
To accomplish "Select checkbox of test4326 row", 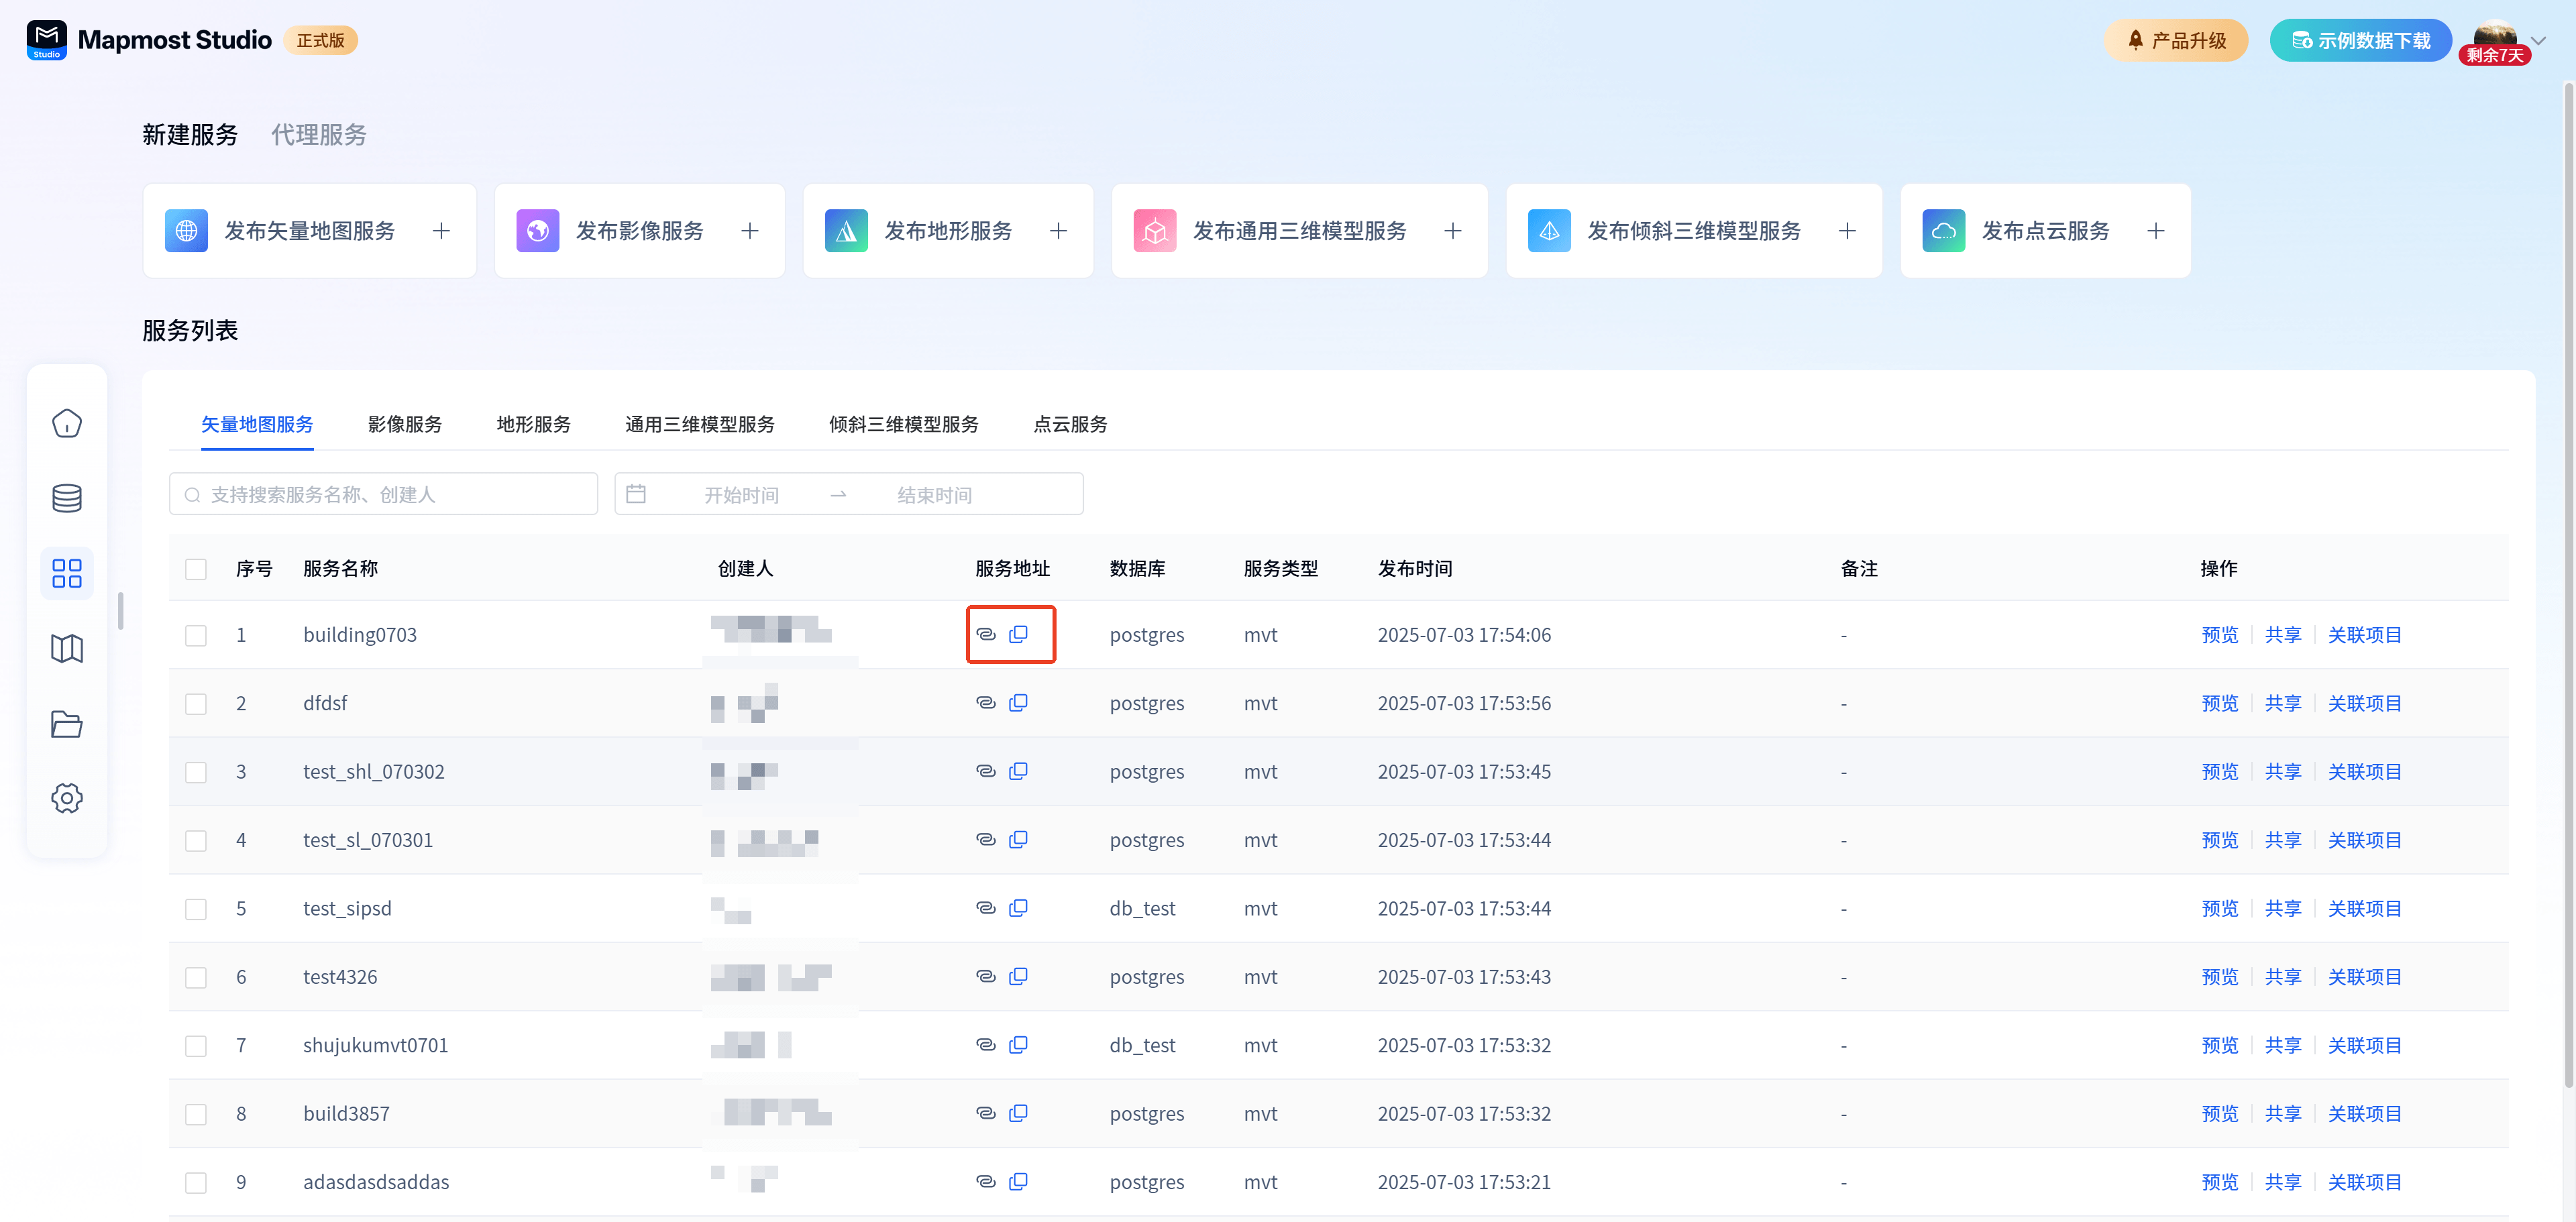I will coord(196,977).
